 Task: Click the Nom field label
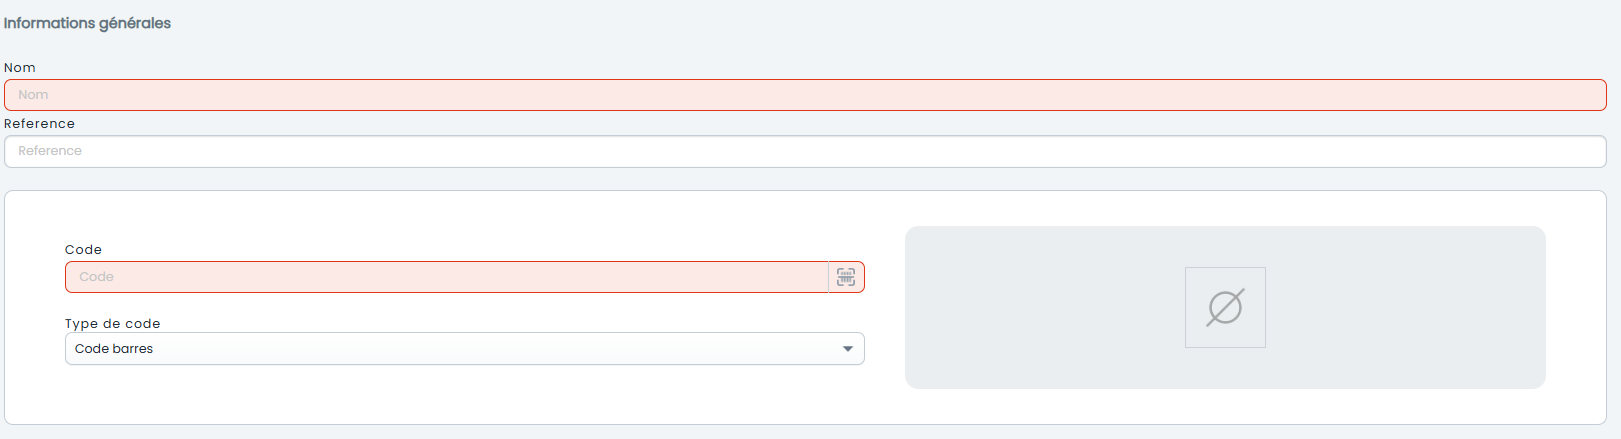[x=20, y=68]
